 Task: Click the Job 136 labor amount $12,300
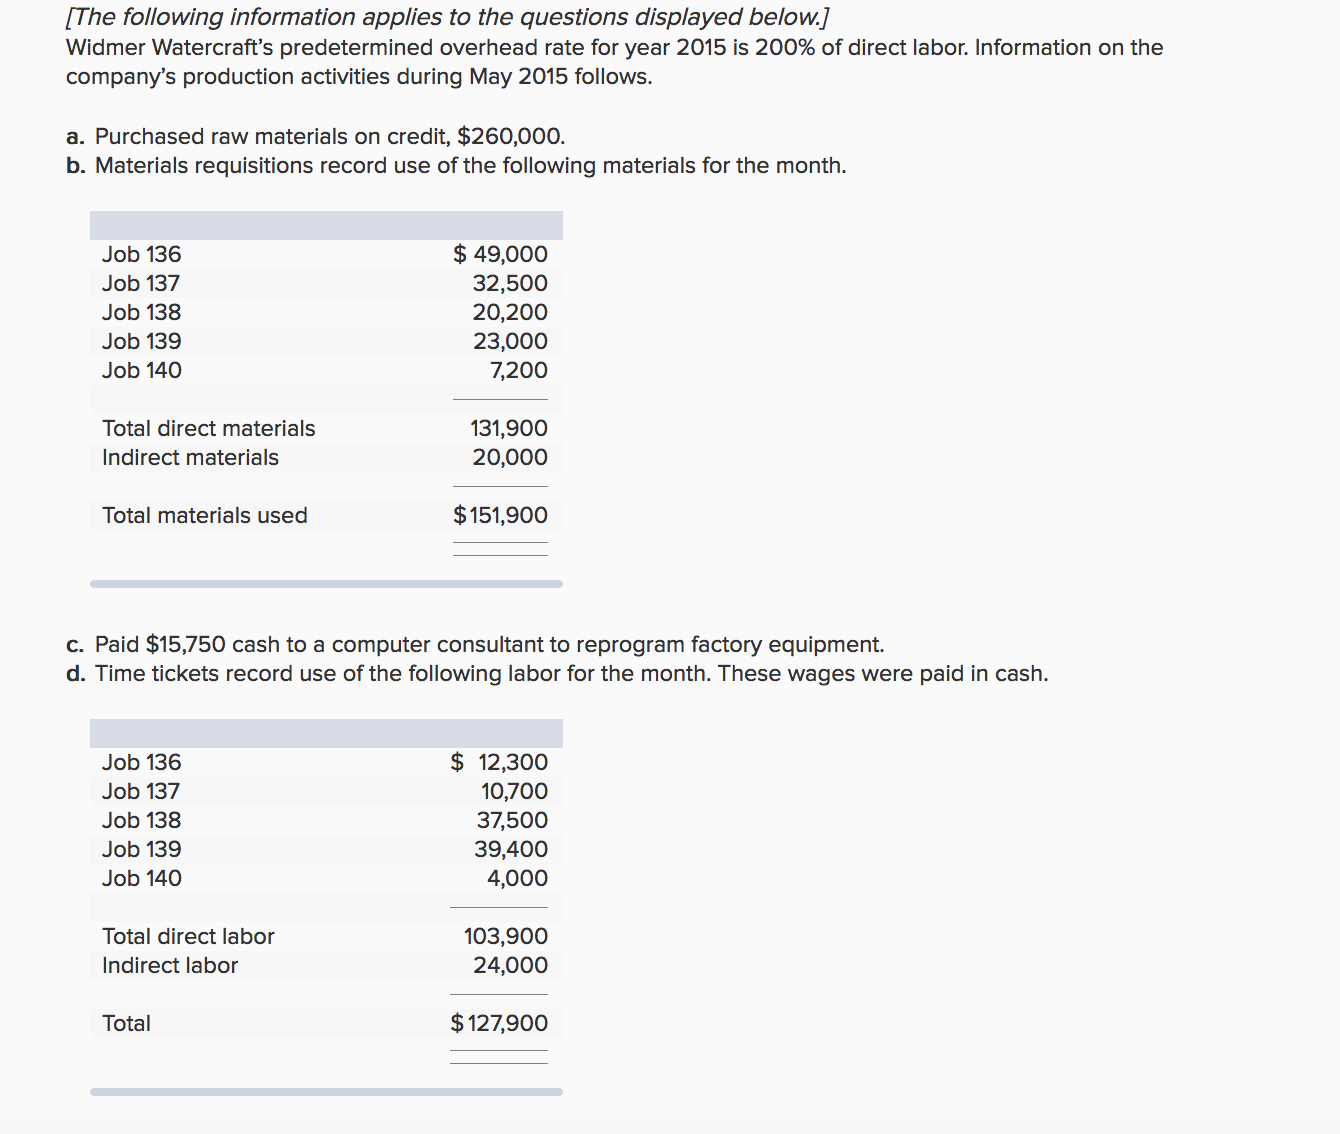(499, 762)
